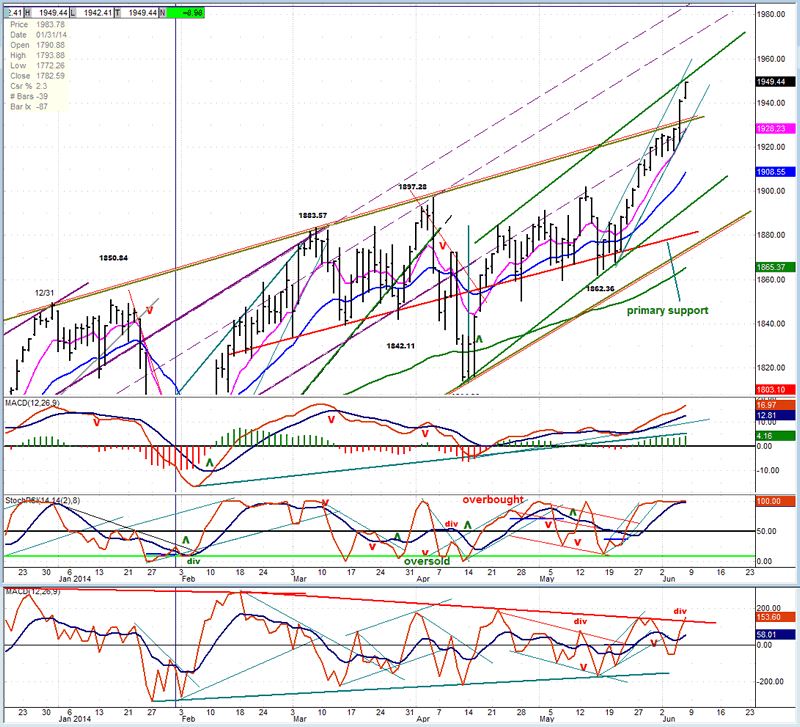800x727 pixels.
Task: Click the Low 1772.26 row in data box
Action: pyautogui.click(x=37, y=65)
